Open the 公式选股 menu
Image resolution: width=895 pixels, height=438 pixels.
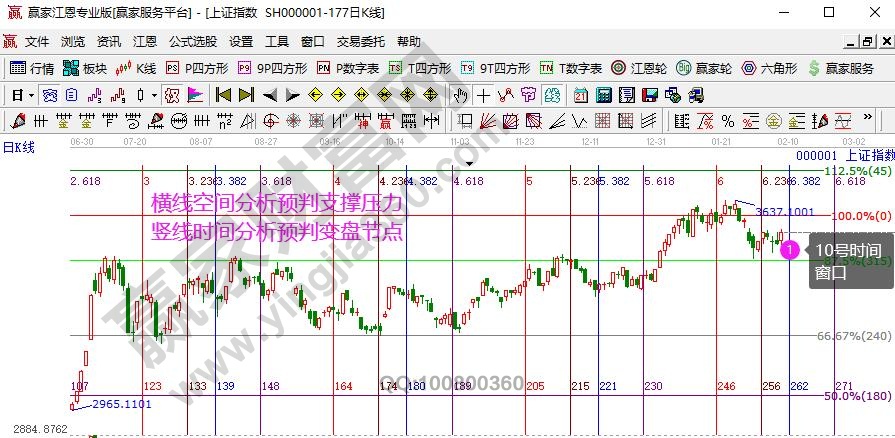pyautogui.click(x=192, y=42)
